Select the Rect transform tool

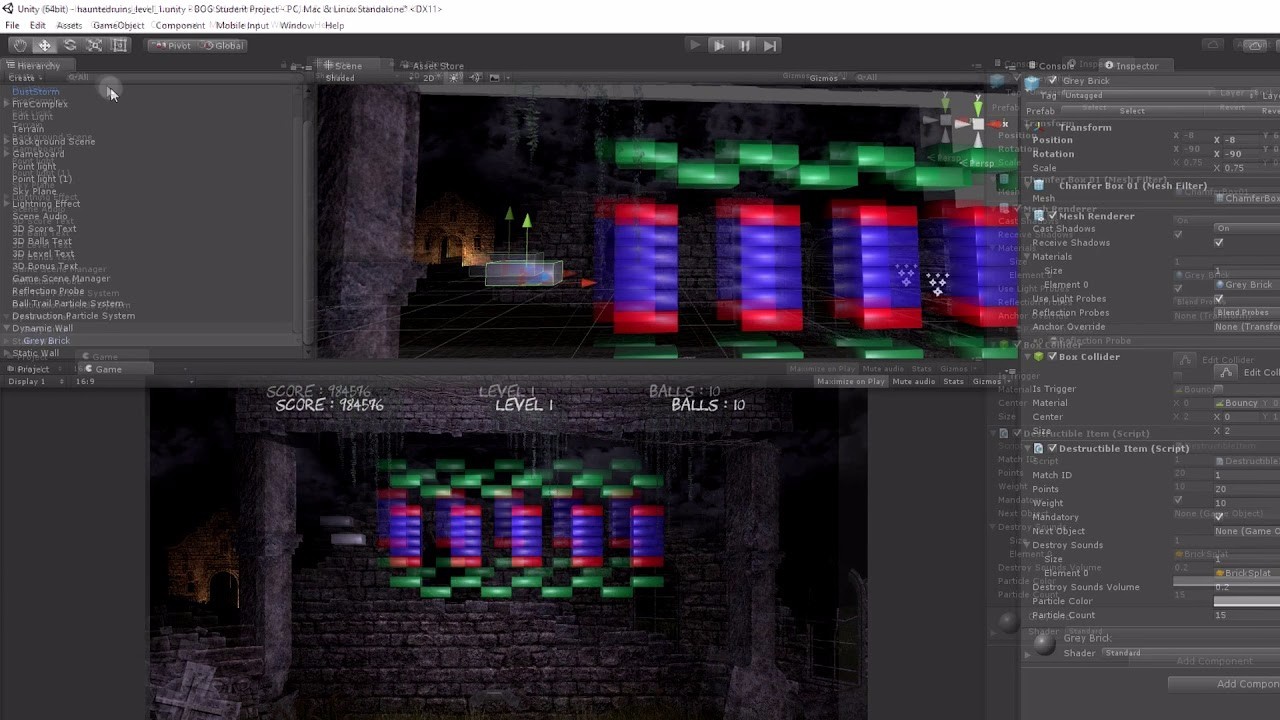pos(120,45)
